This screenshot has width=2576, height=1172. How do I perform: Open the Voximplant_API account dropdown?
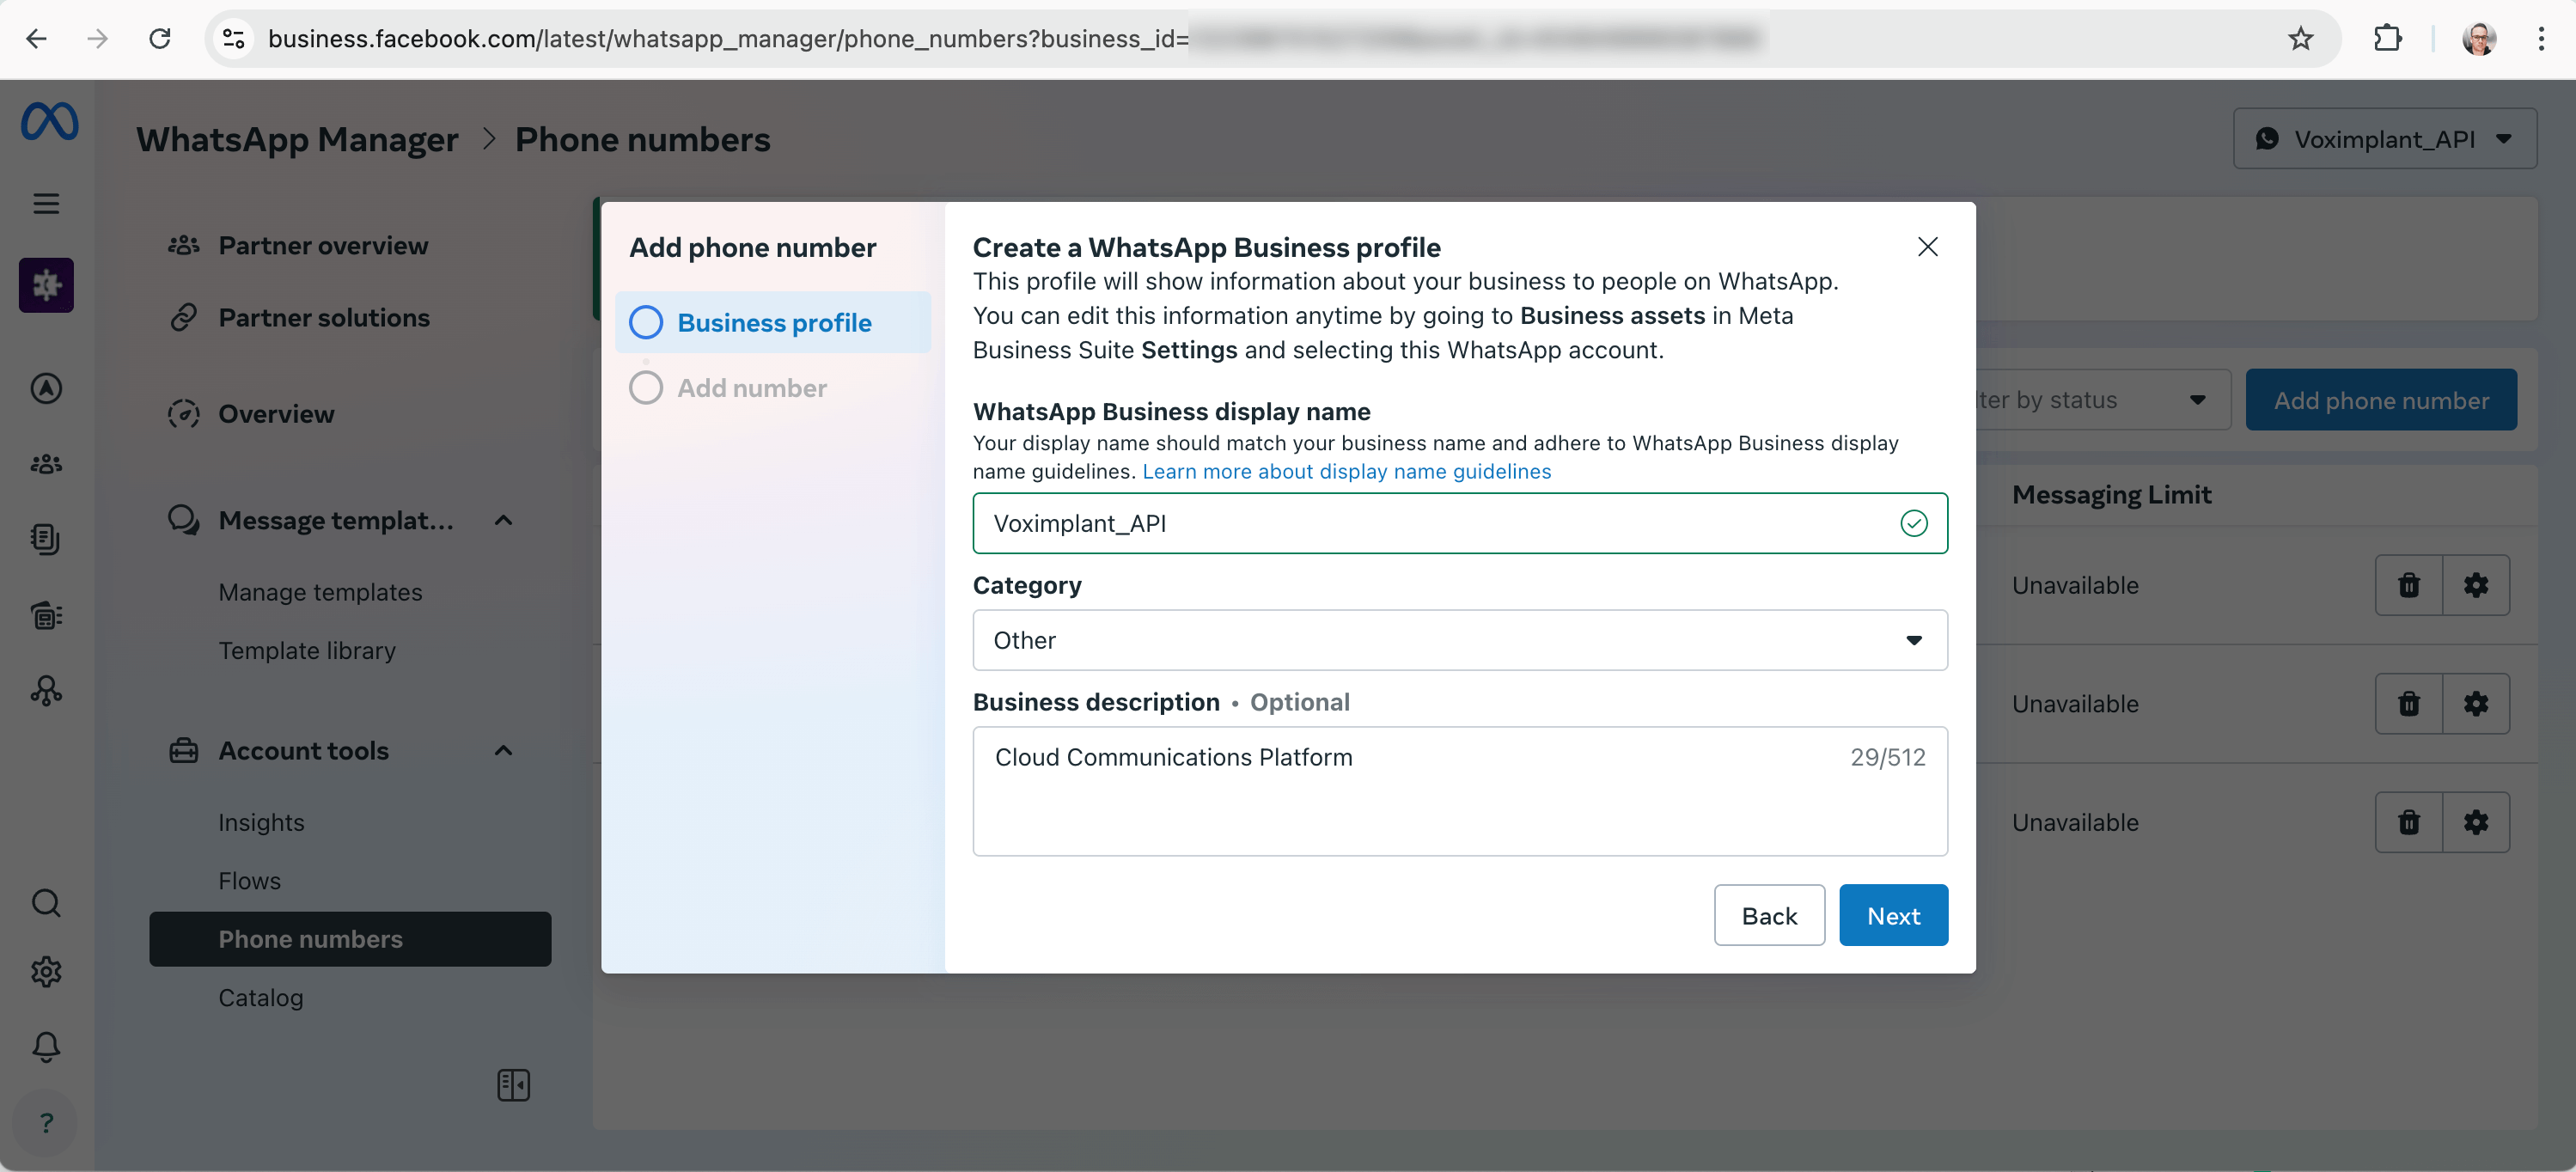[2384, 139]
